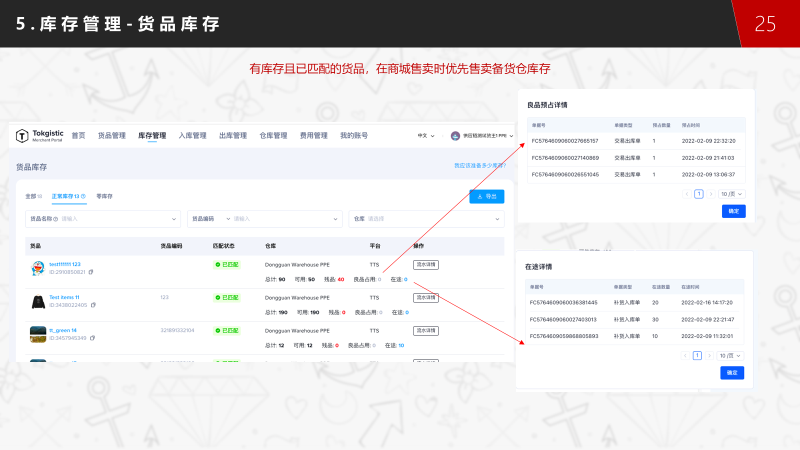Click the Tokgistic logo icon
The image size is (800, 450).
22,136
